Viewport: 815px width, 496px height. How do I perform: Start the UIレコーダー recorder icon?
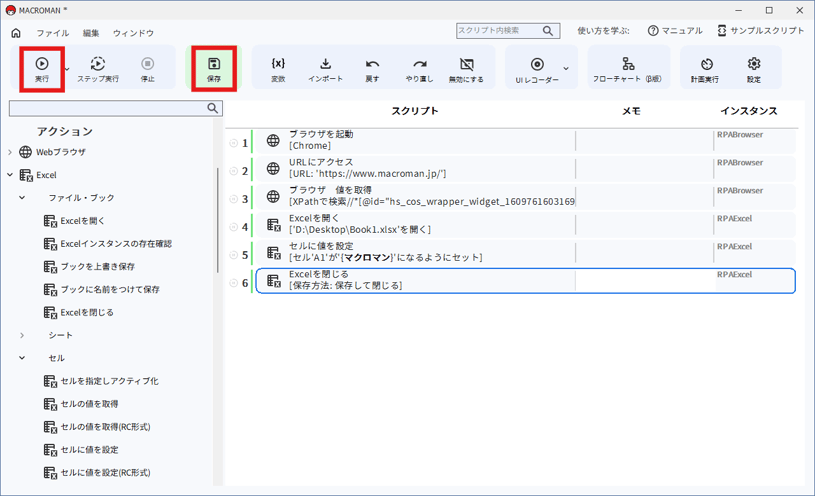(537, 64)
